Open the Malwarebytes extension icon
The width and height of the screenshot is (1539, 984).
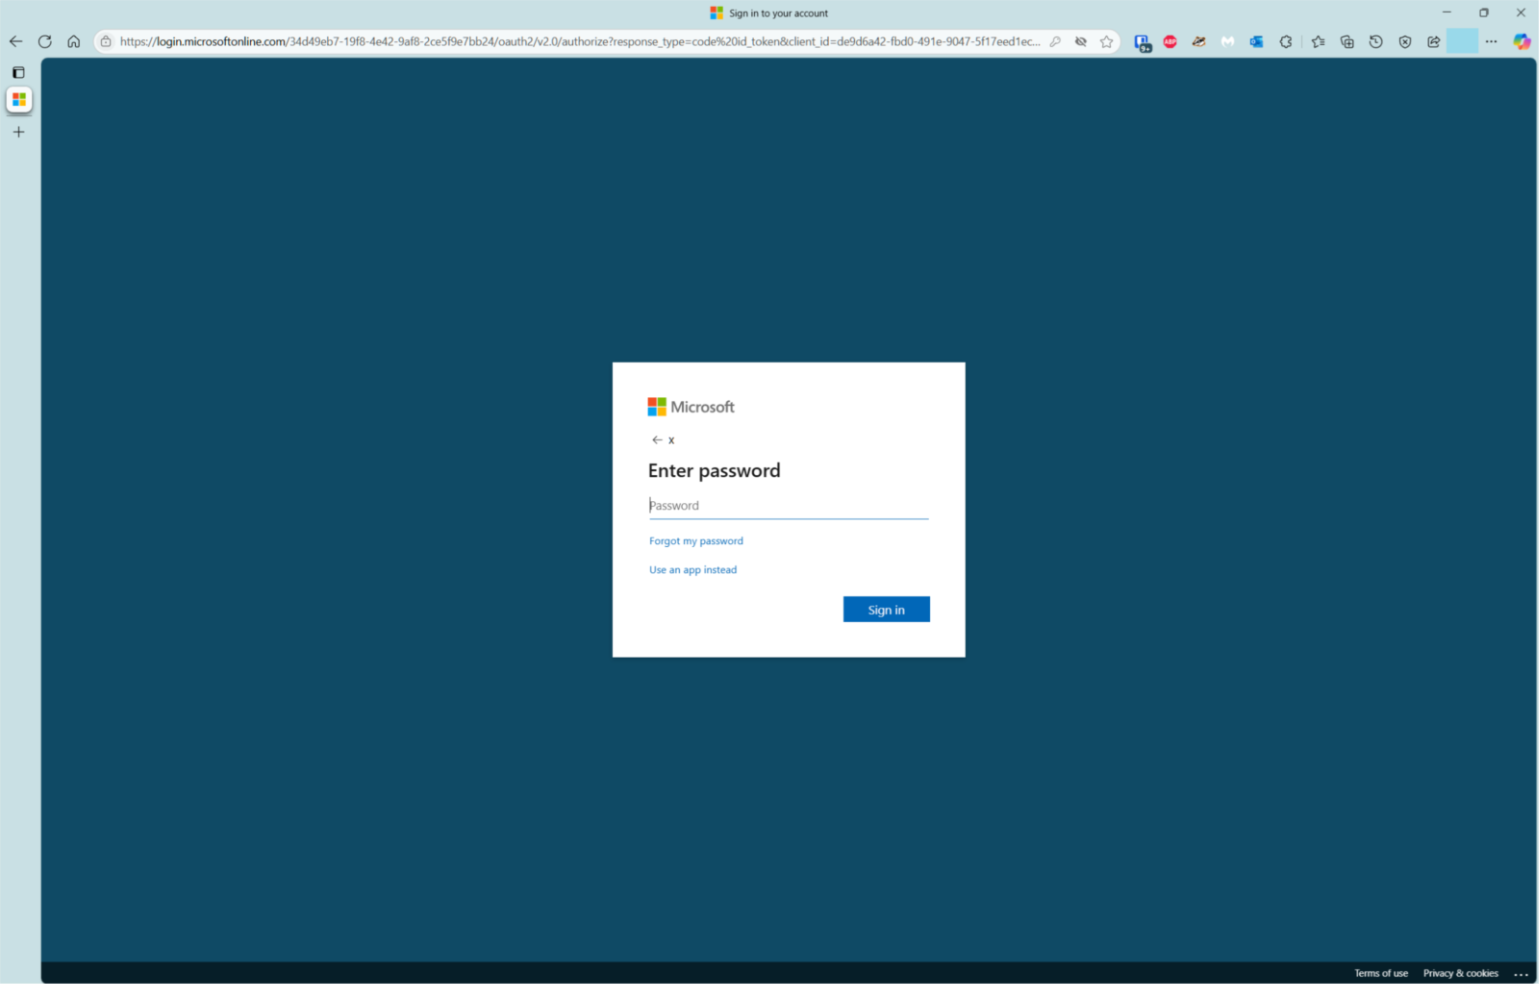1228,42
